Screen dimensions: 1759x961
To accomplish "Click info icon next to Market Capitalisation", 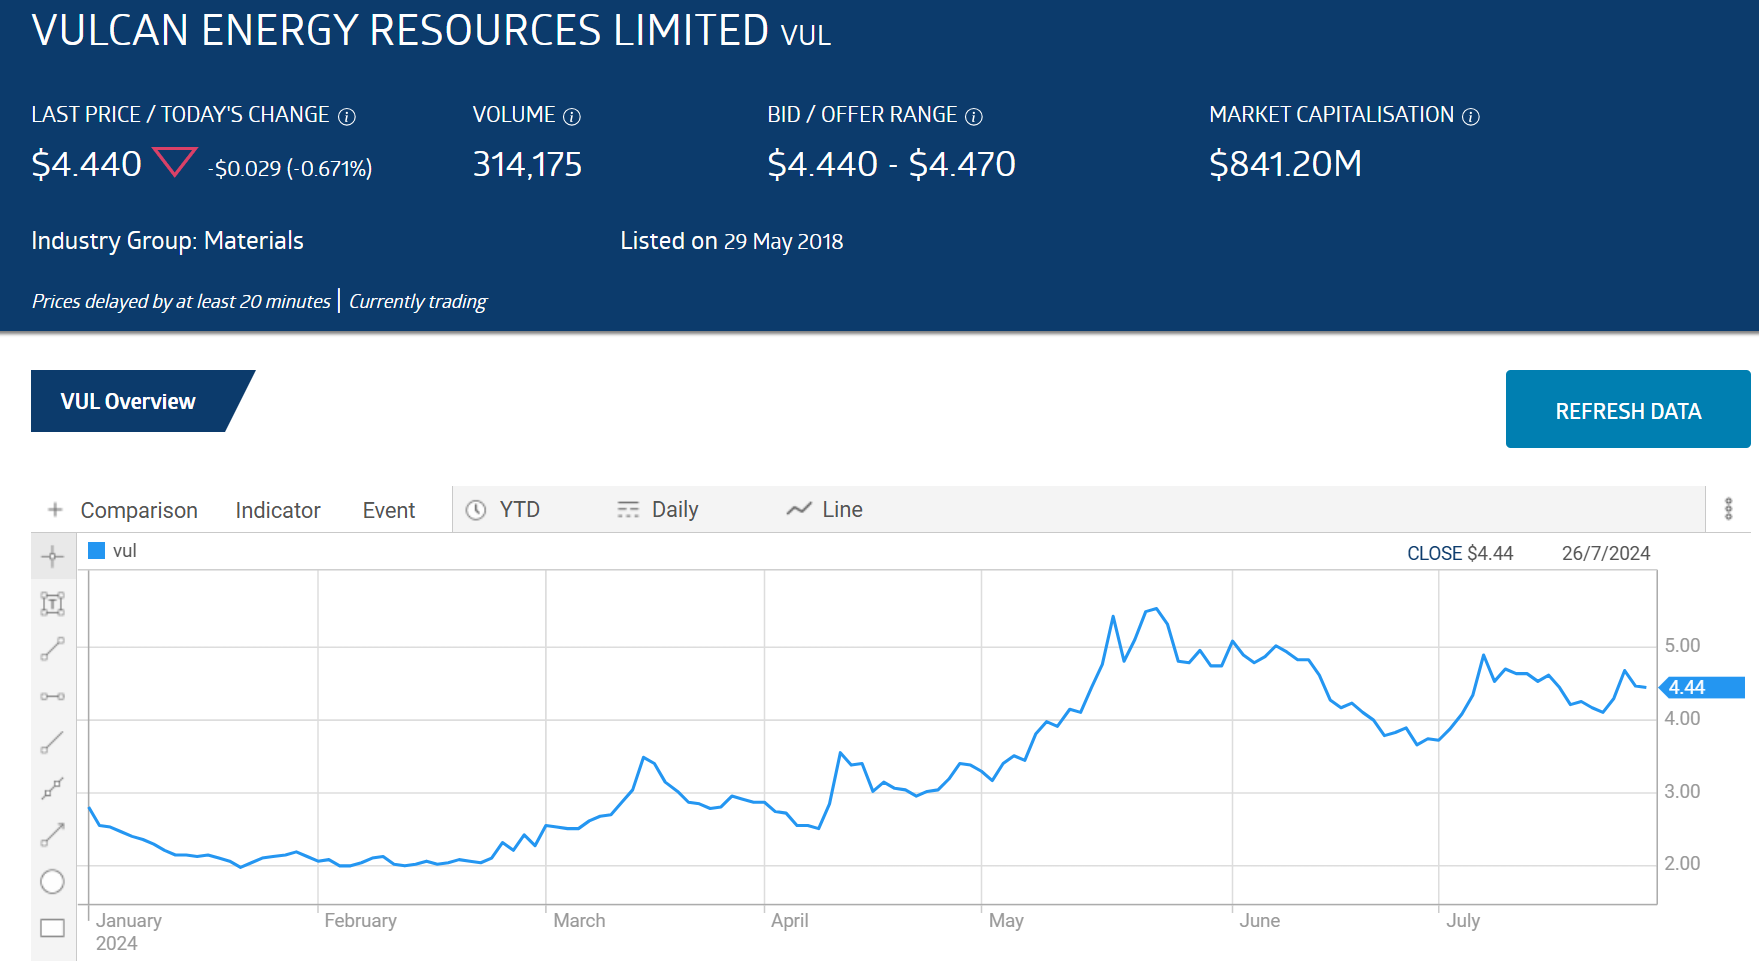I will point(1471,117).
